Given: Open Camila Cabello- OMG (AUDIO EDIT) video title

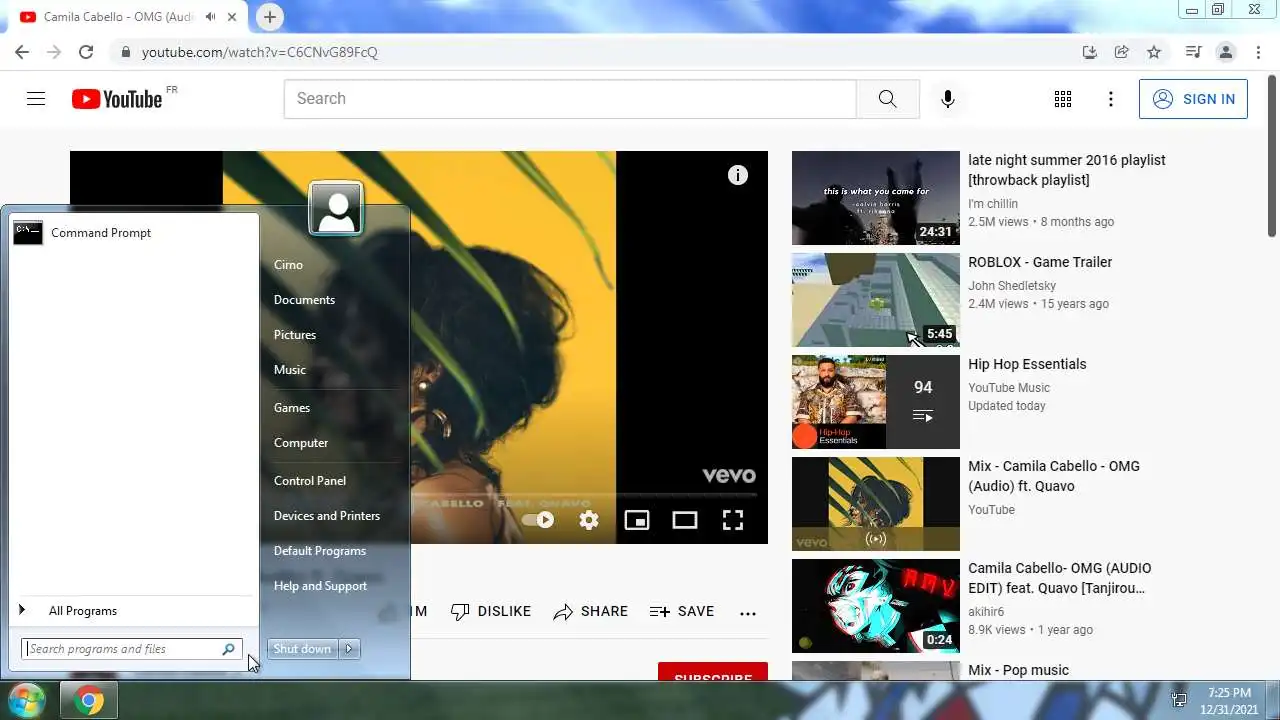Looking at the screenshot, I should tap(1059, 578).
